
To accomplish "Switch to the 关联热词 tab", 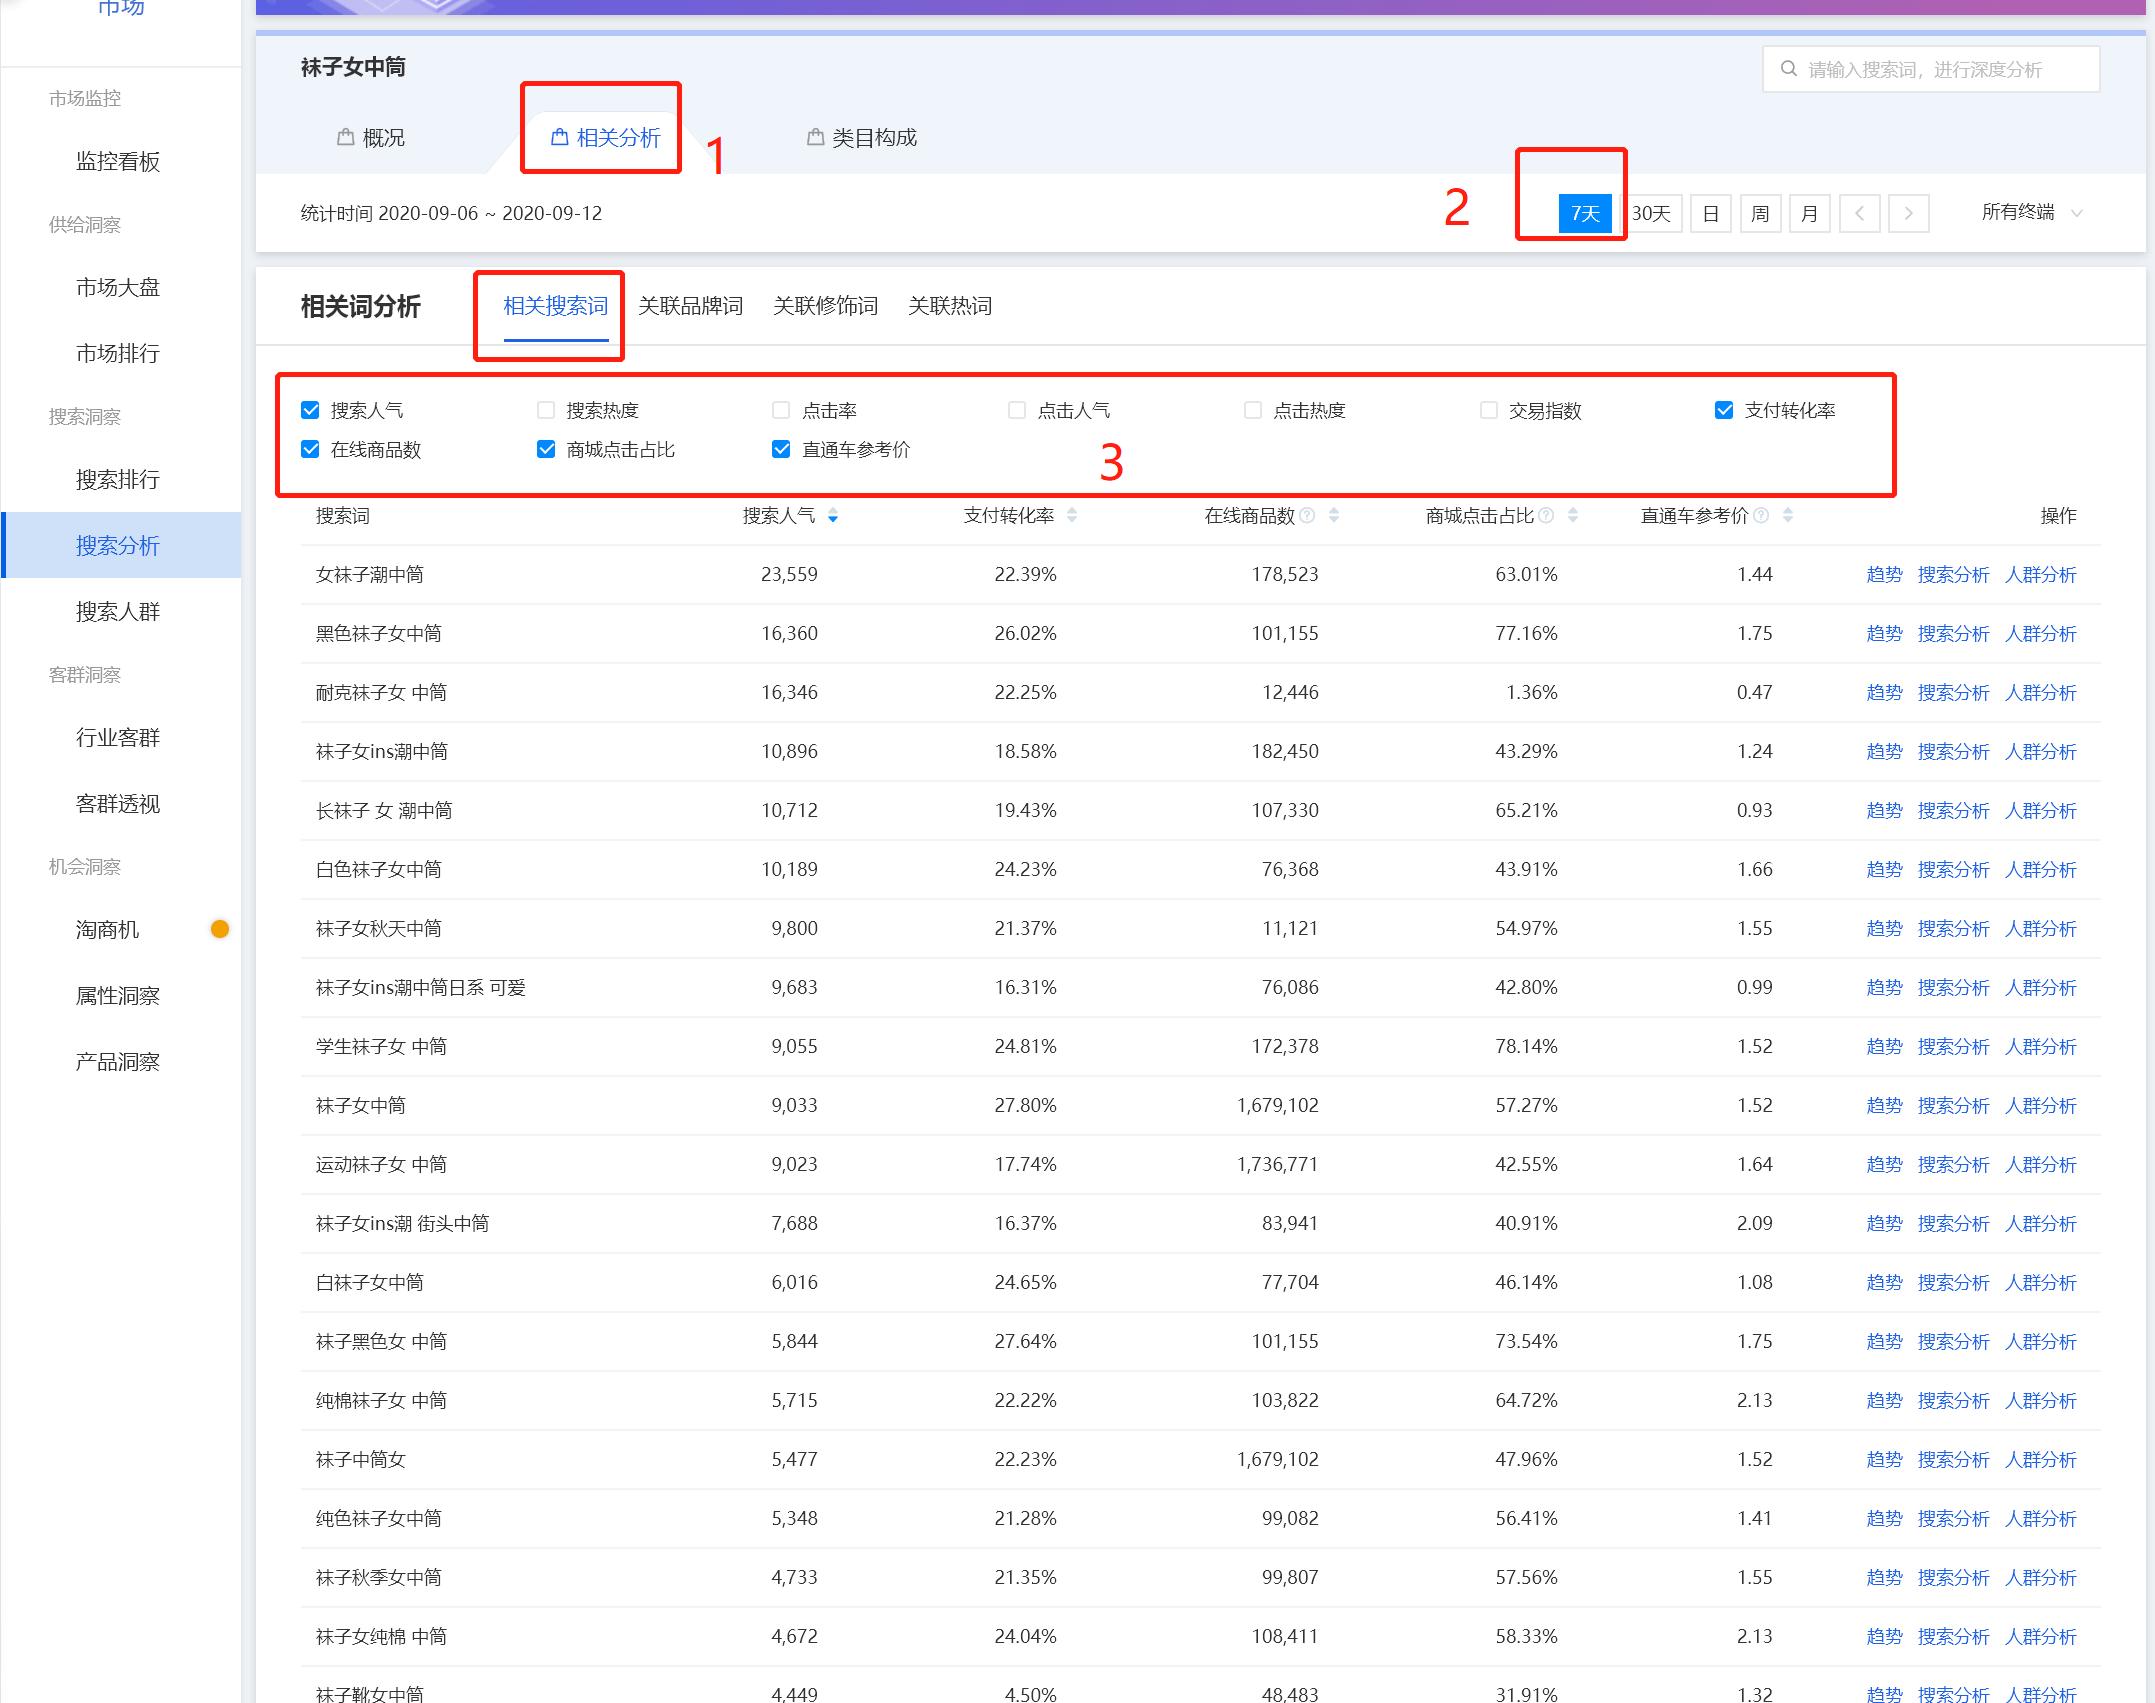I will (x=949, y=306).
